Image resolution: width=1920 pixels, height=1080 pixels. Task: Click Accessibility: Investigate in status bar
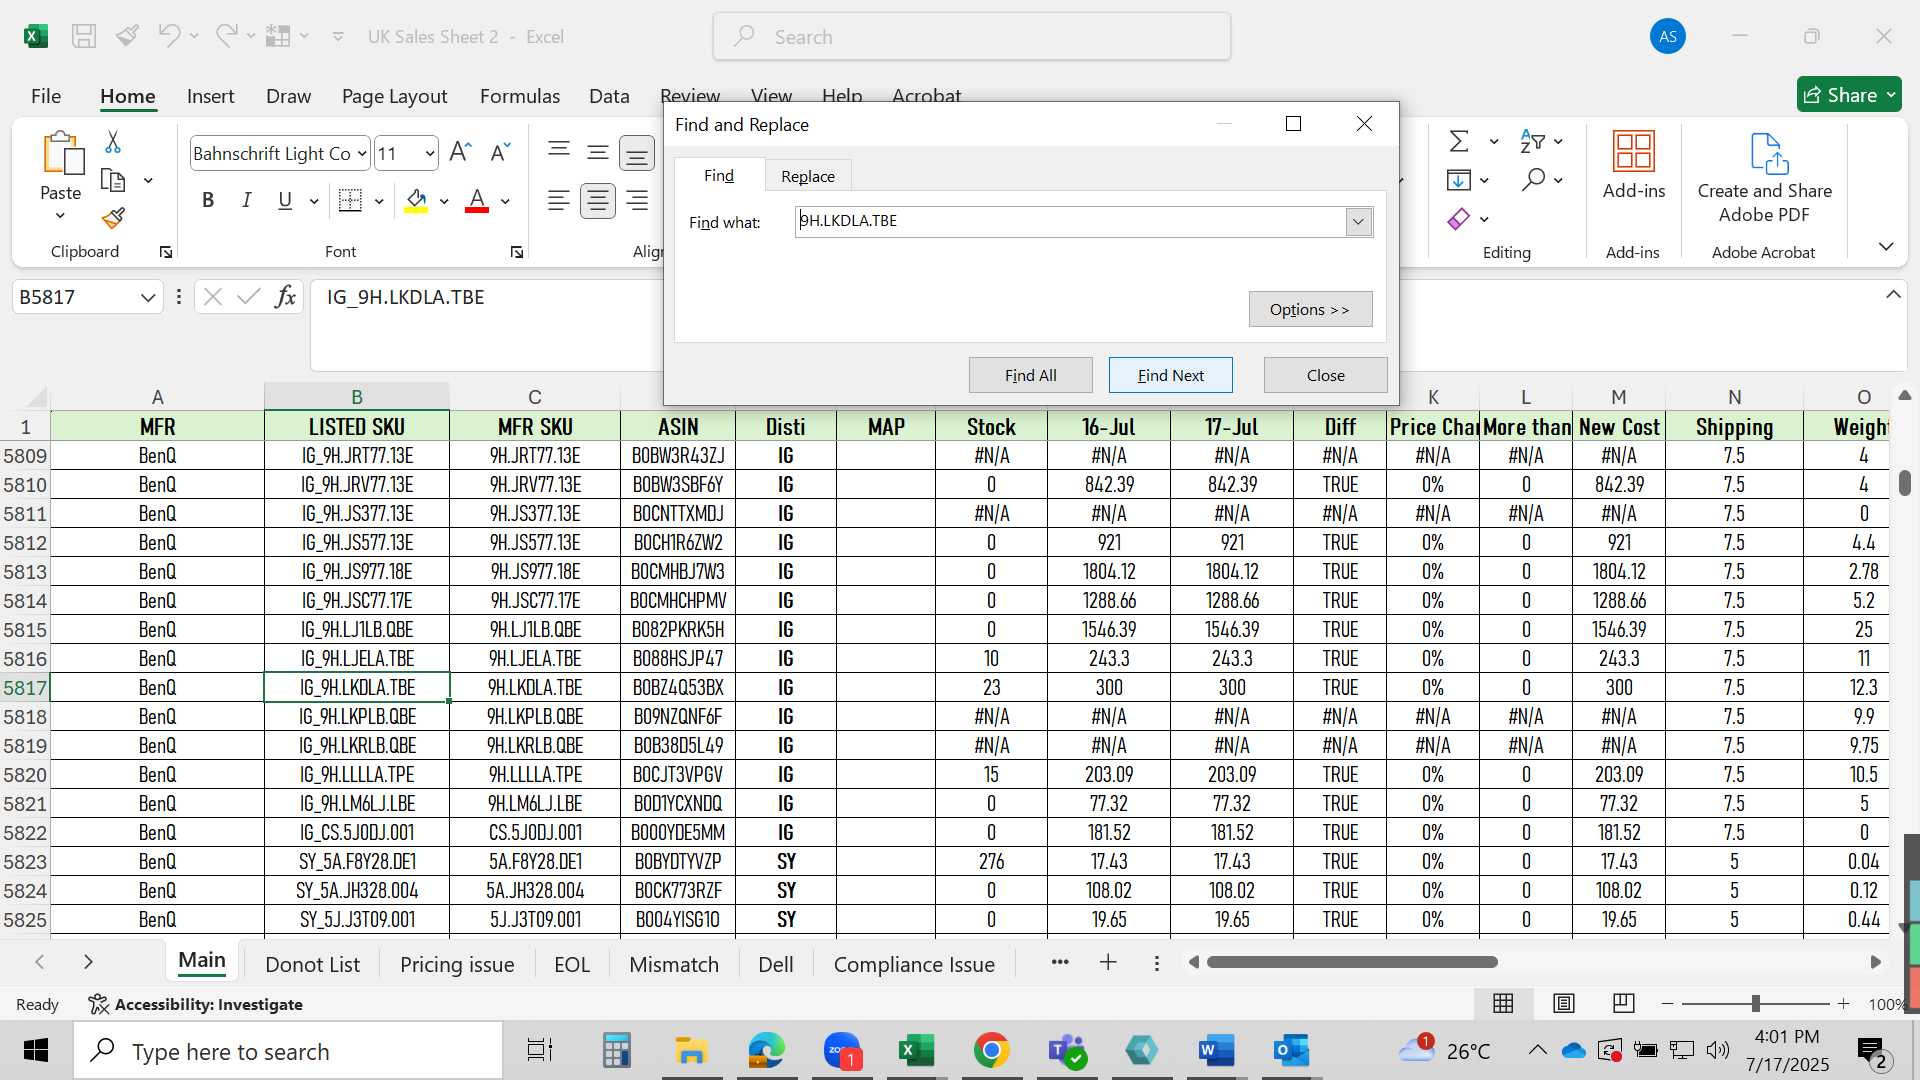(x=196, y=1004)
